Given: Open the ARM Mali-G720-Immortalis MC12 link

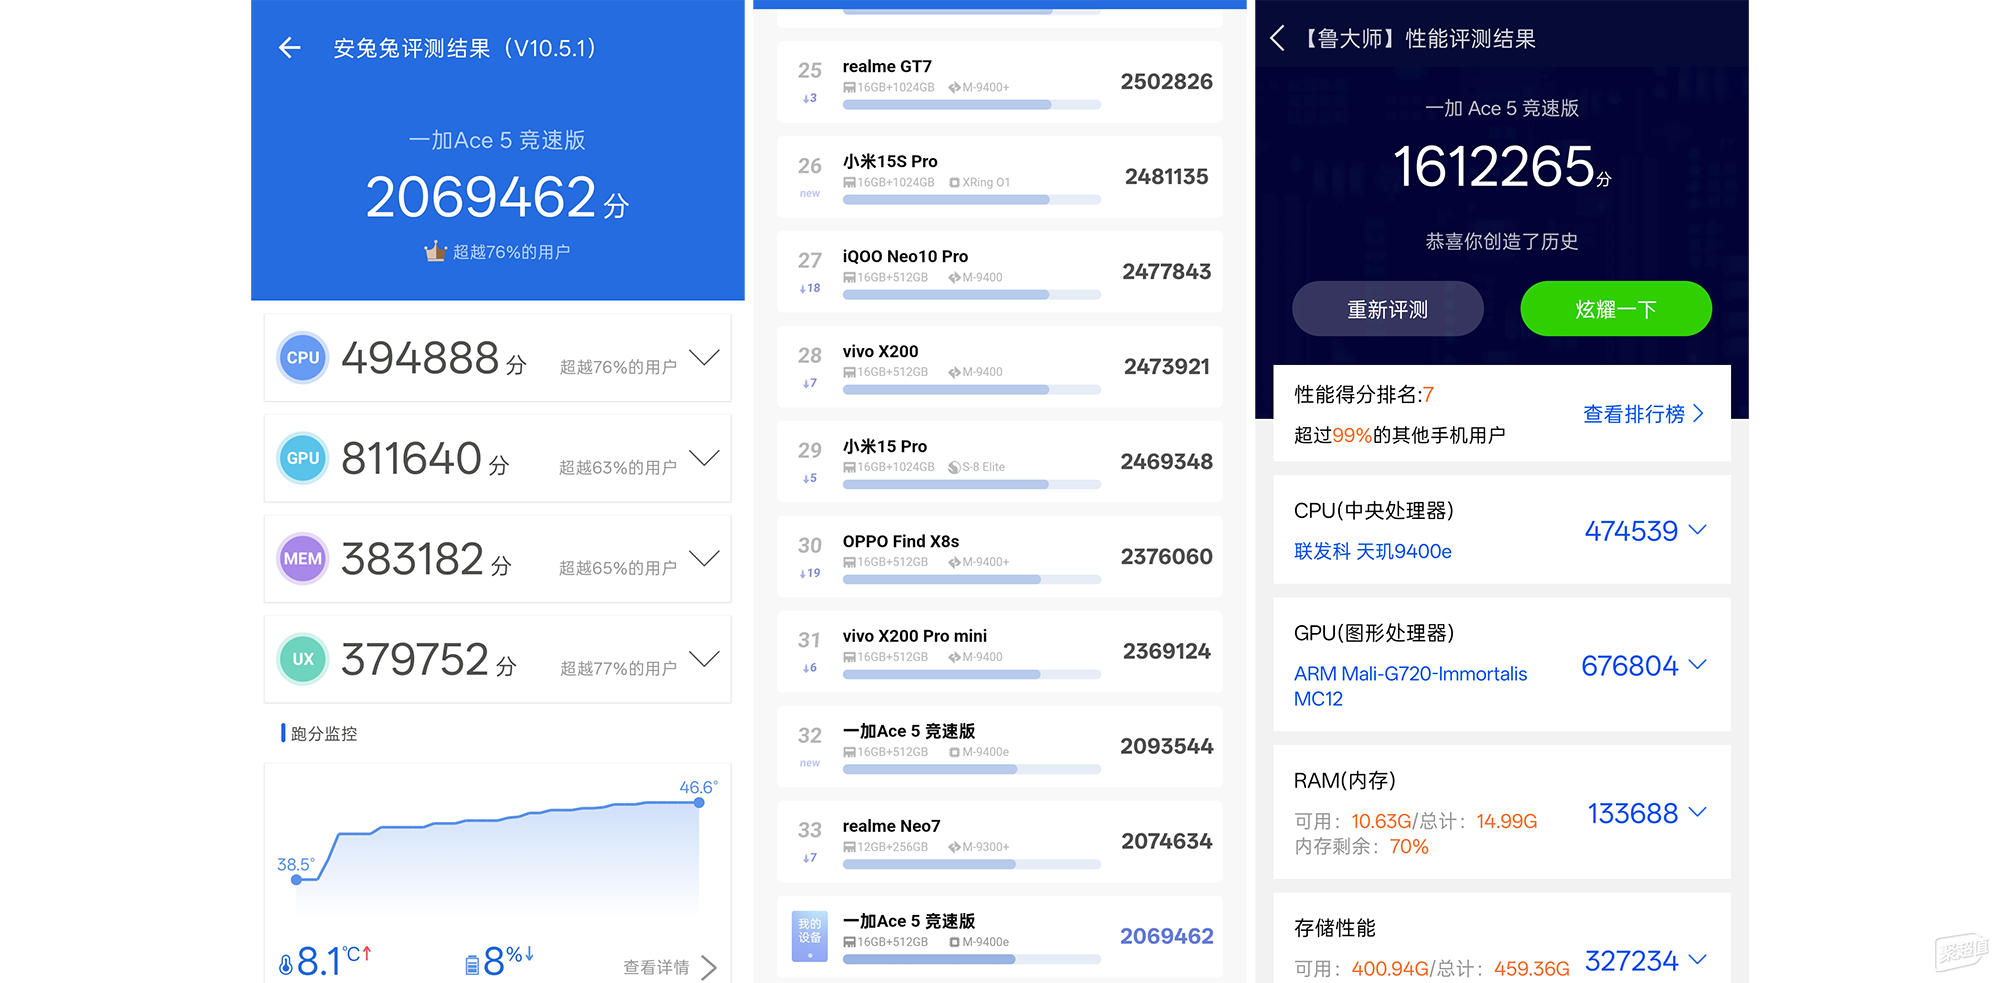Looking at the screenshot, I should (x=1410, y=686).
